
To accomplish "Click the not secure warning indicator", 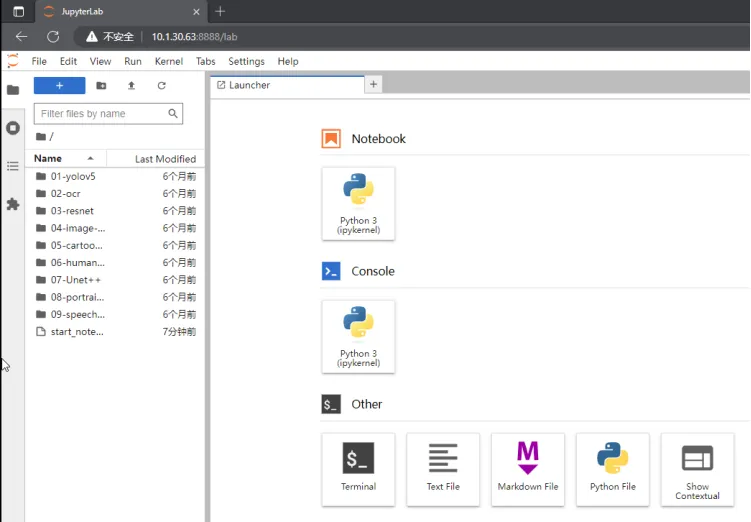I will [x=110, y=37].
